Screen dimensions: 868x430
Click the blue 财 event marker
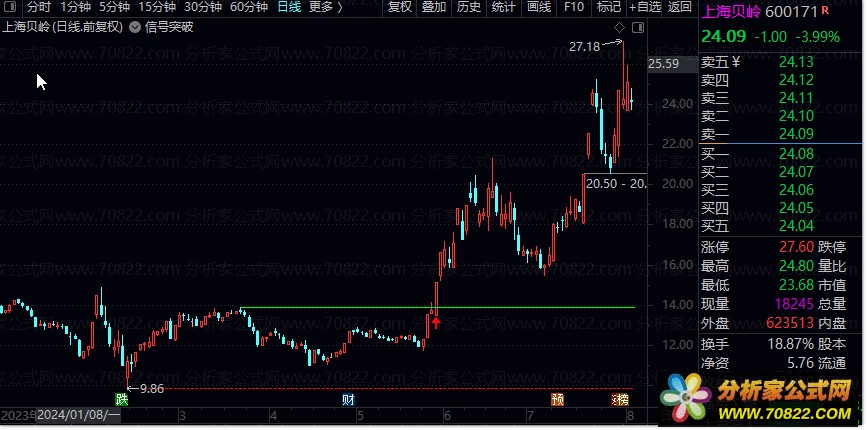348,399
